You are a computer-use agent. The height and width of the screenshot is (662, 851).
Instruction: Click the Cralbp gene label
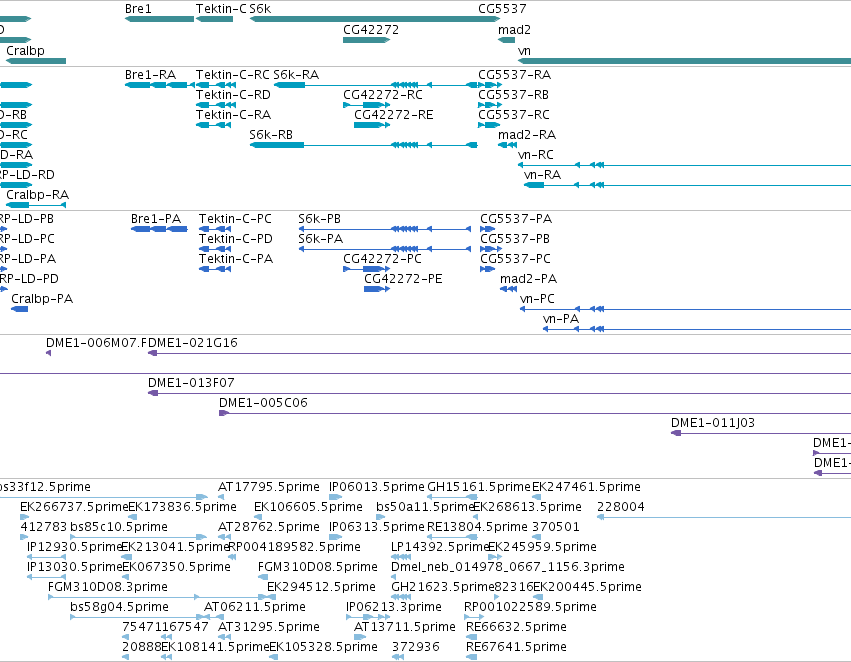point(26,51)
